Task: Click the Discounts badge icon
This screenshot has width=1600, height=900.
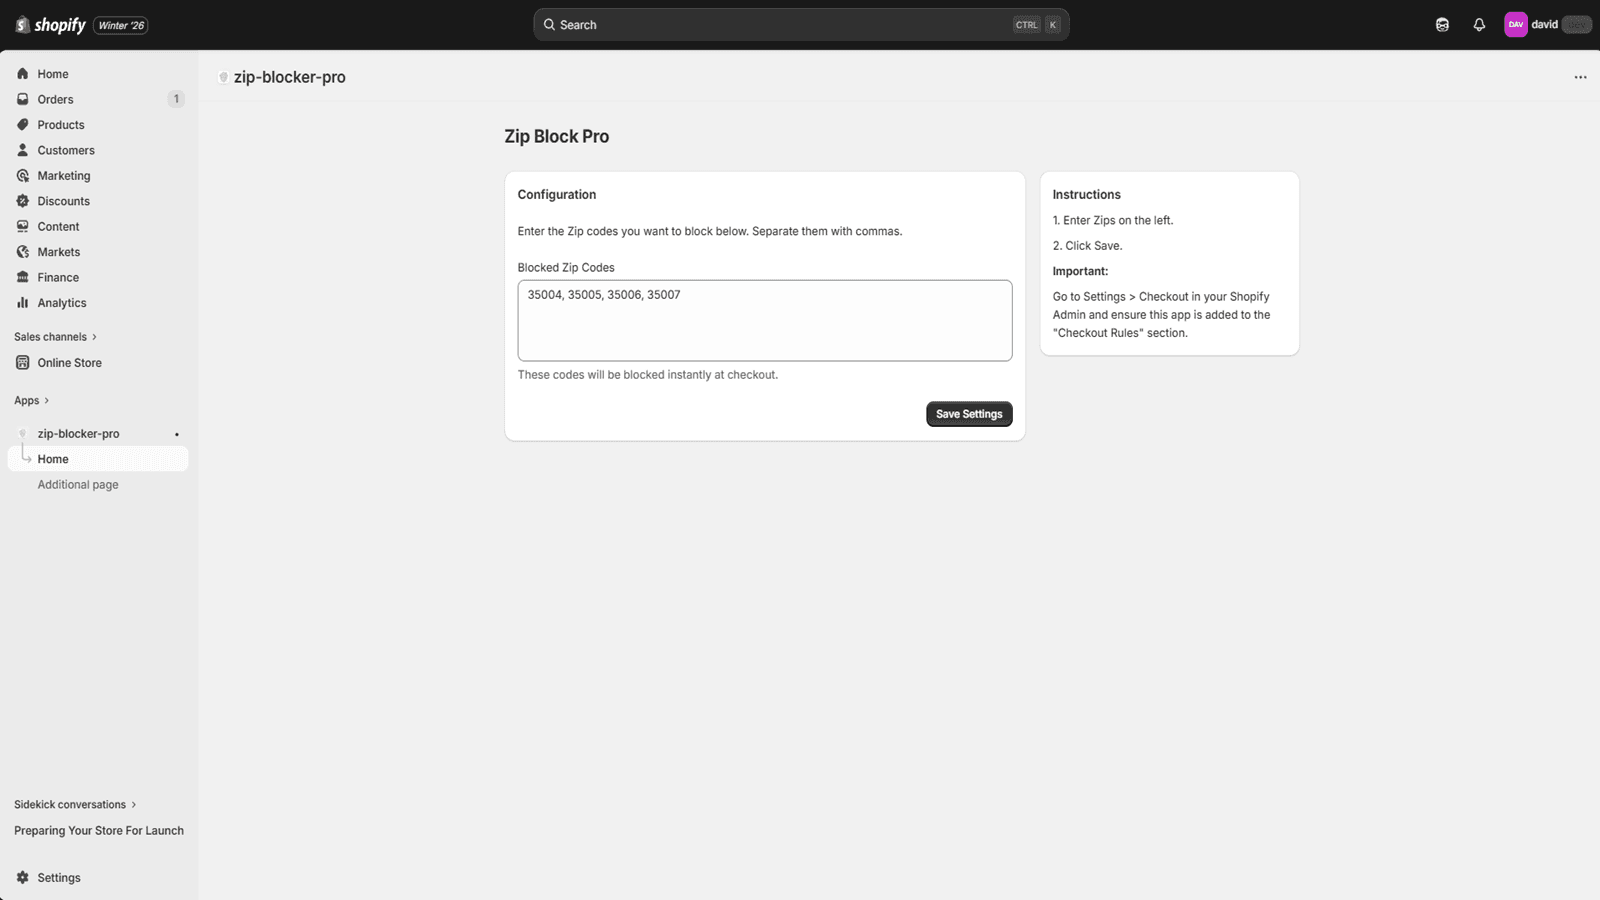Action: click(x=23, y=201)
